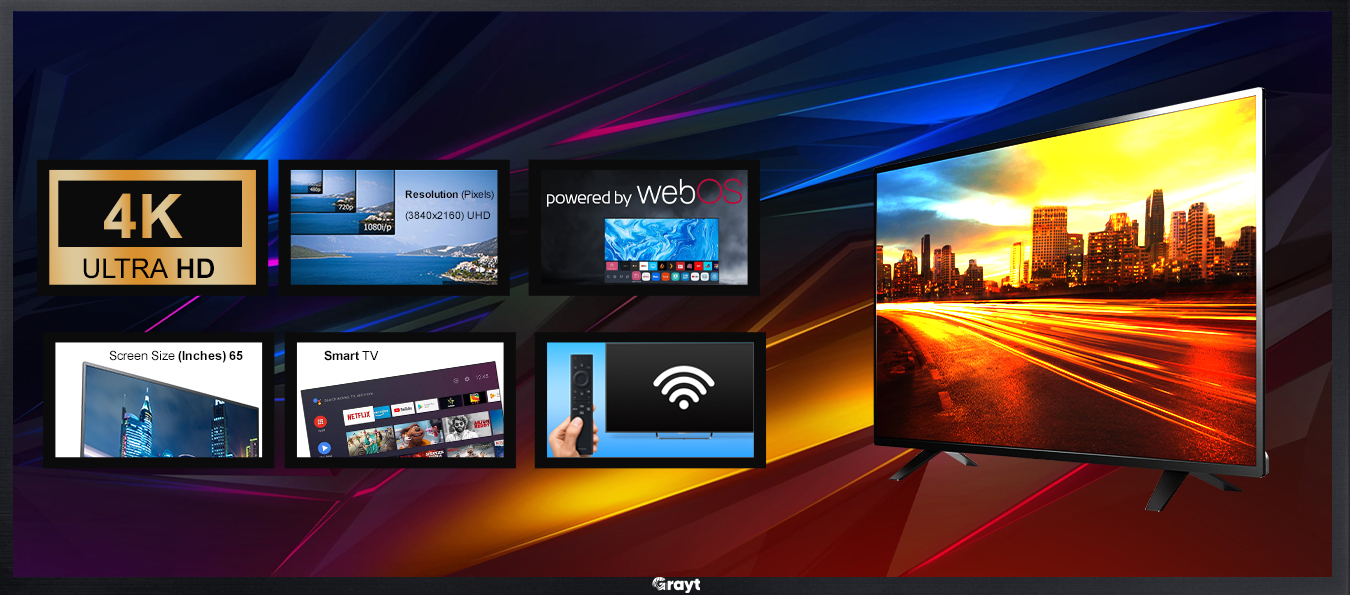The width and height of the screenshot is (1350, 595).
Task: Click the YouTube app icon
Action: coord(402,409)
